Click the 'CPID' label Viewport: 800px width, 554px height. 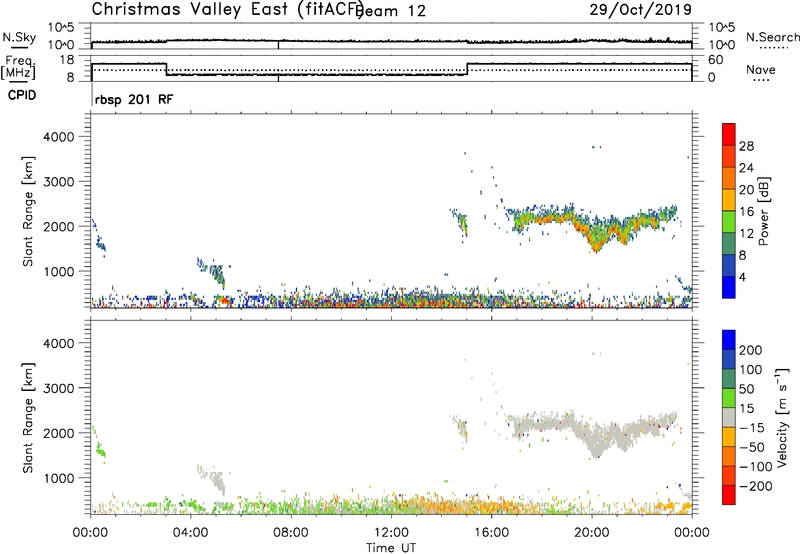22,95
